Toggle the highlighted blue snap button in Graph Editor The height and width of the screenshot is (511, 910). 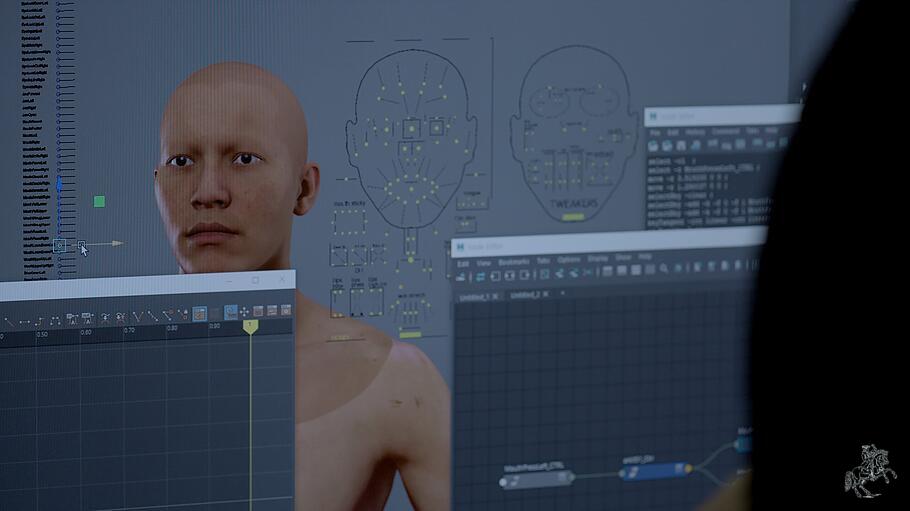pos(231,312)
